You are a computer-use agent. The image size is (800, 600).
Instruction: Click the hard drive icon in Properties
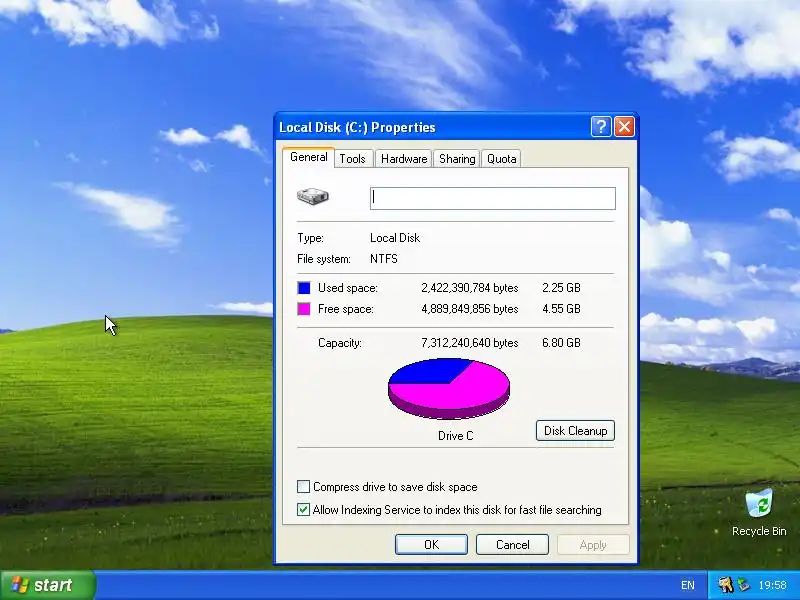313,196
